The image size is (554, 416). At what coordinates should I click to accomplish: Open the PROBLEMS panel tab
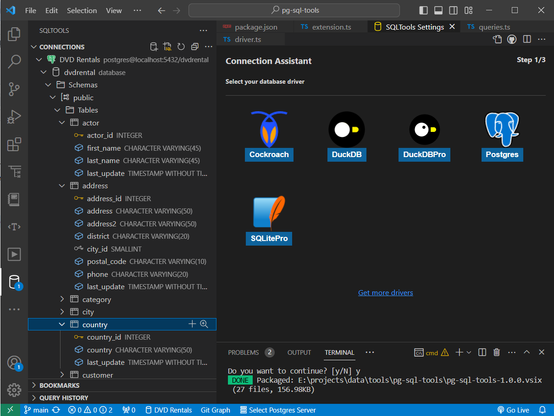[x=243, y=352]
